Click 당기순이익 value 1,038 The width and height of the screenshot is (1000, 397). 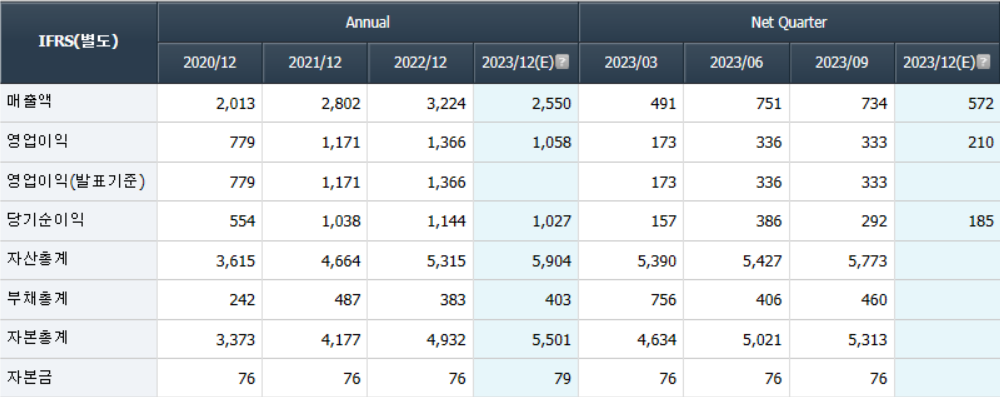click(341, 221)
